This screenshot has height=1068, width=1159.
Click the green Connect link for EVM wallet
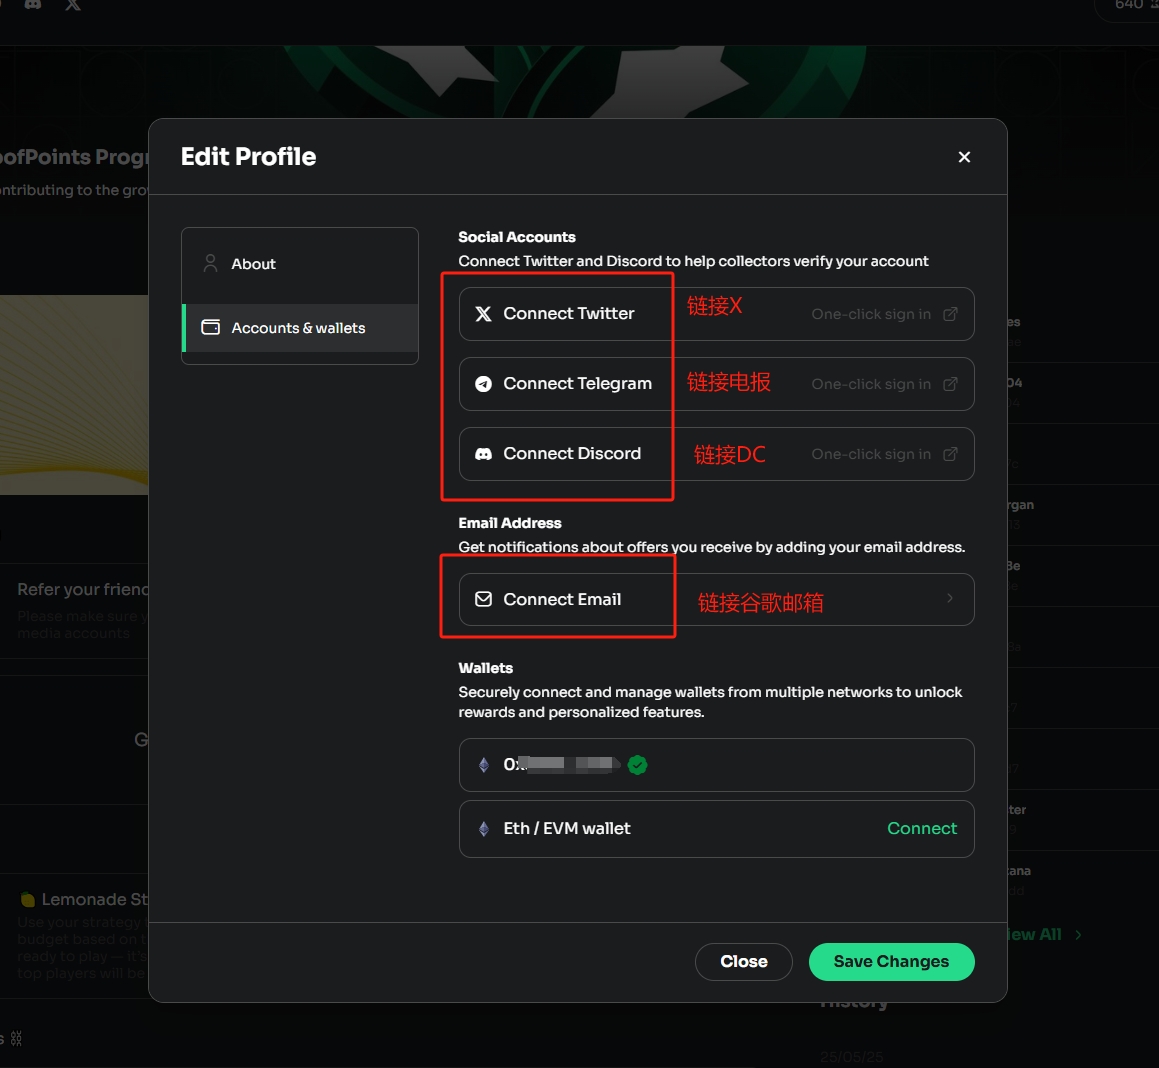click(921, 828)
